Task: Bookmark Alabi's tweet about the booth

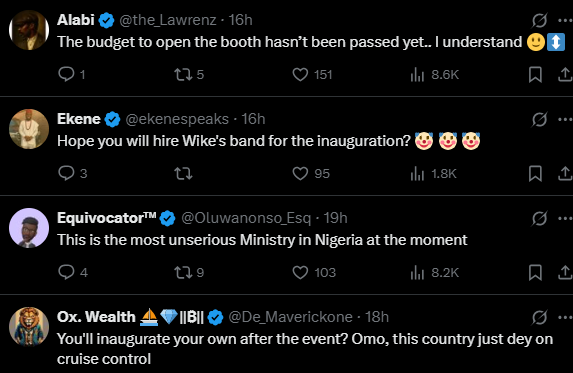Action: click(x=535, y=75)
